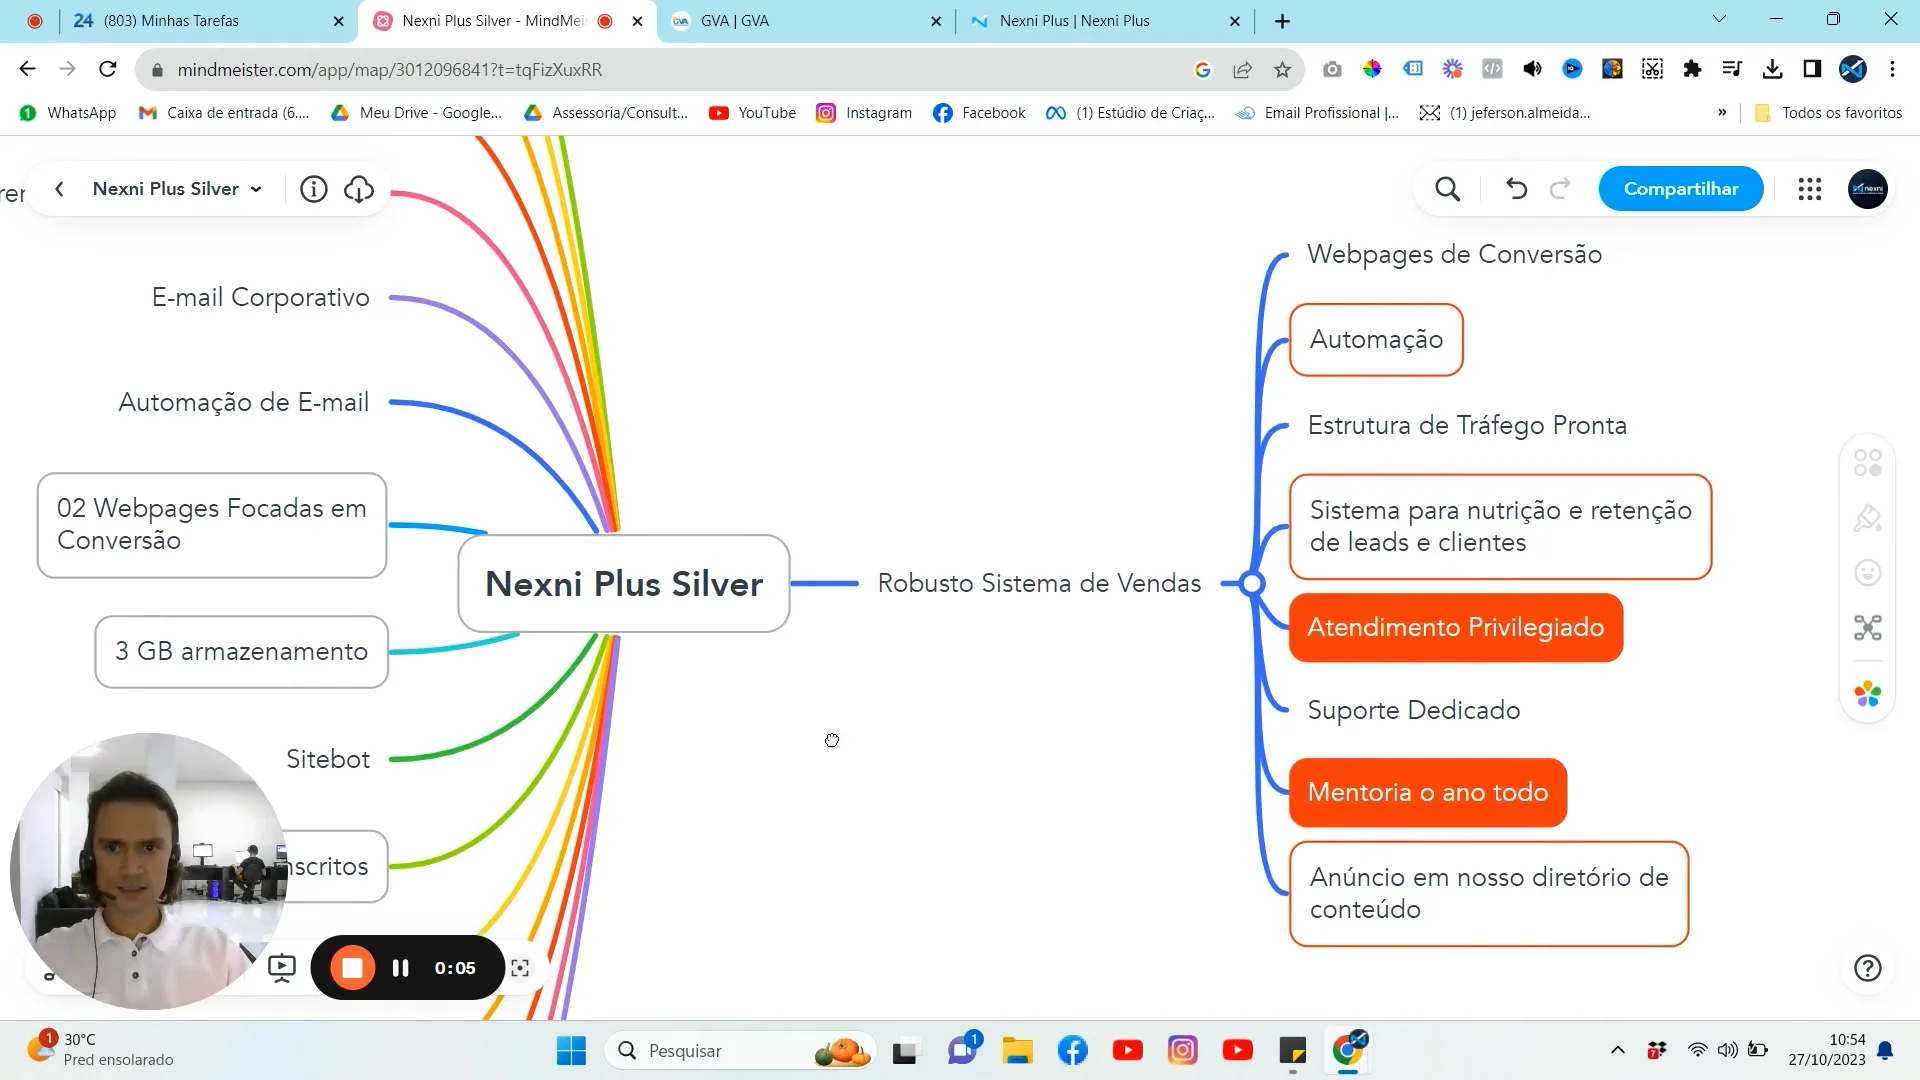This screenshot has height=1080, width=1920.
Task: Click the Windows taskbar search box
Action: point(740,1050)
